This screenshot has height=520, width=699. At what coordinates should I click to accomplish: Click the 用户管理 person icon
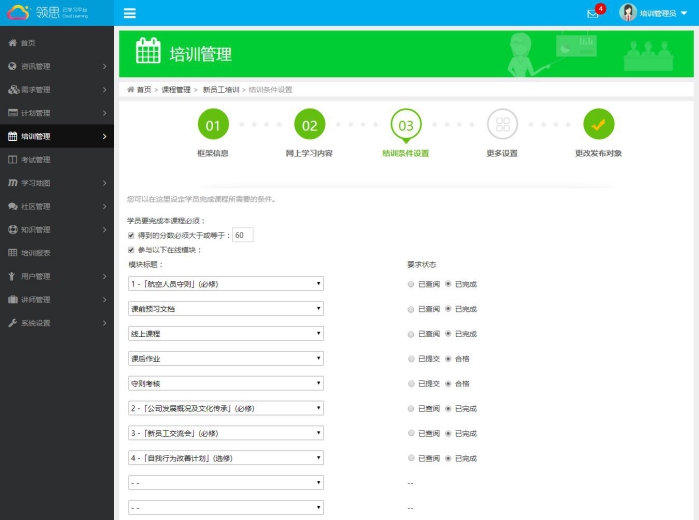(x=12, y=276)
